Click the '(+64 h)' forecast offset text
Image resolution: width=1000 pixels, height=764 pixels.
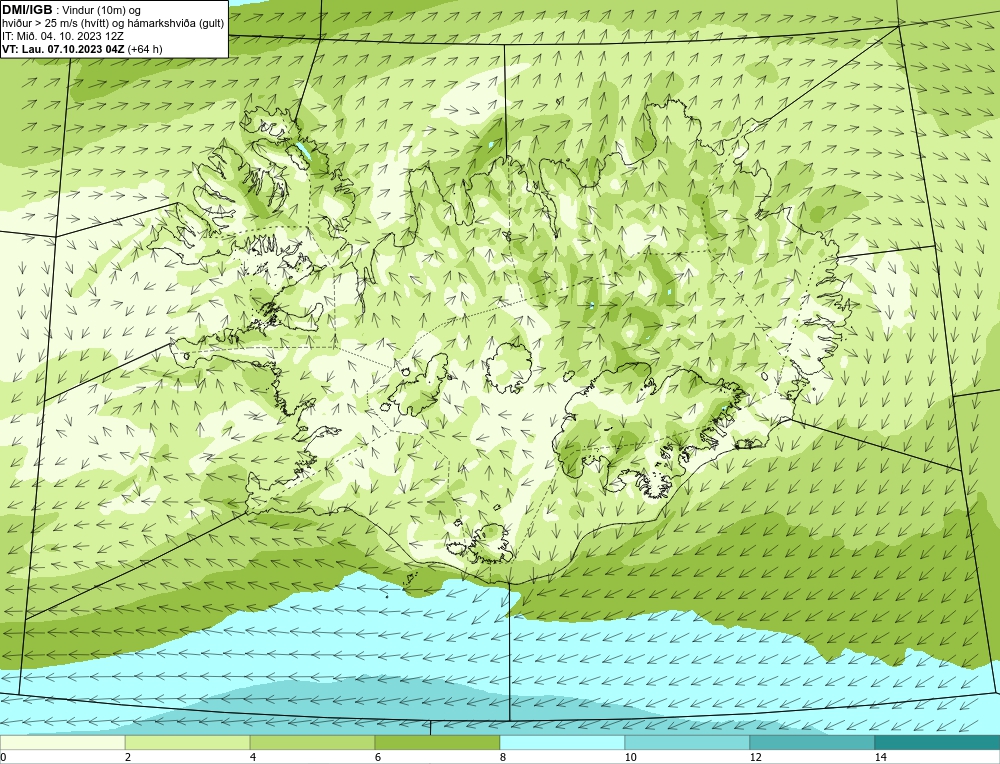(145, 48)
